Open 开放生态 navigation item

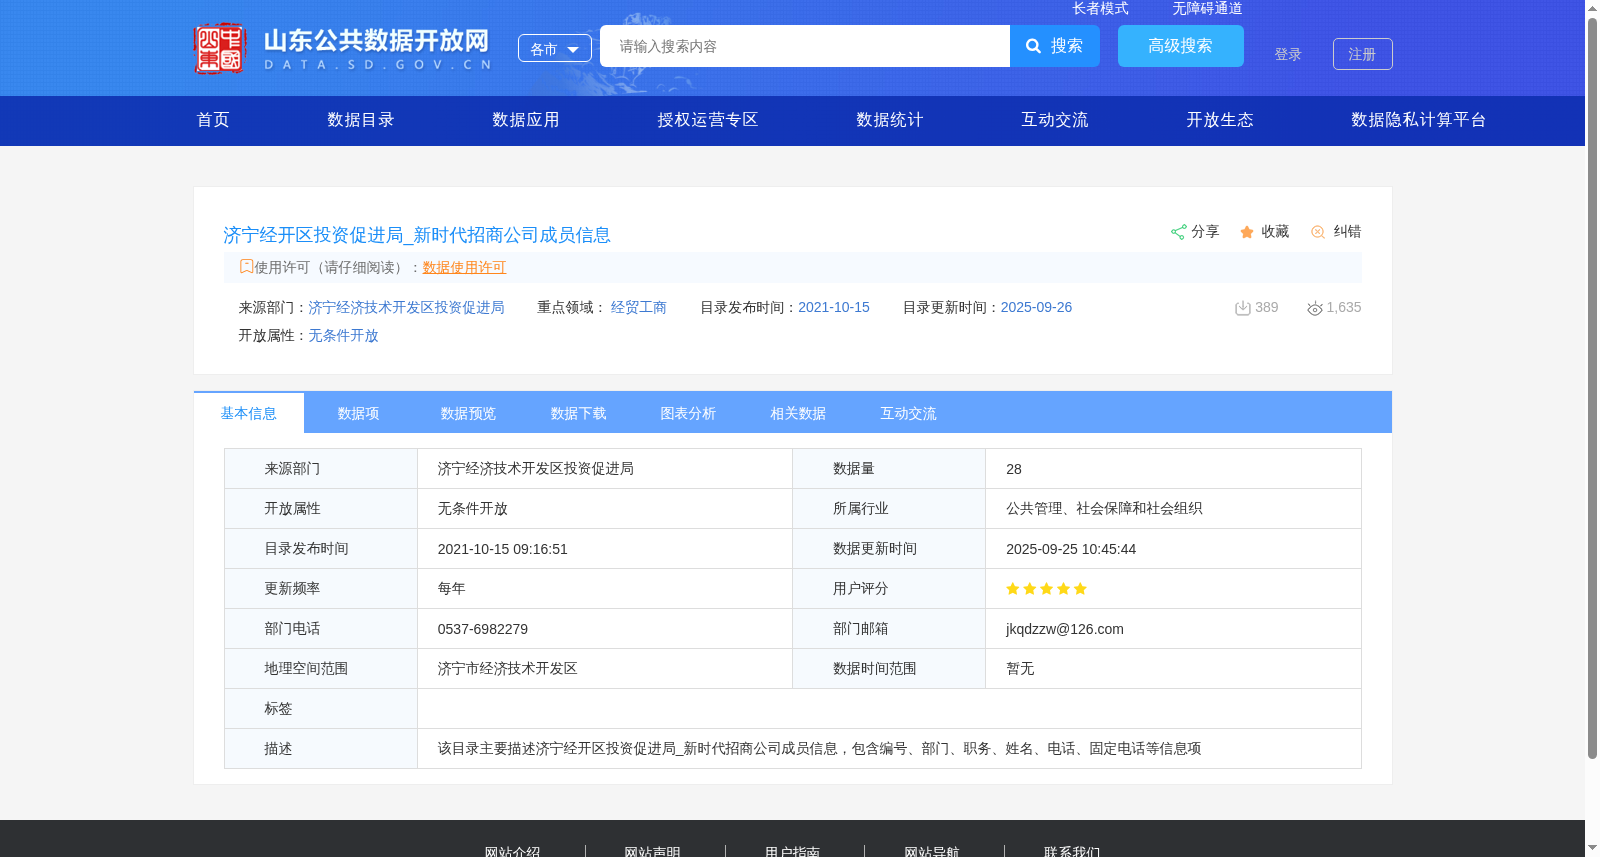[x=1220, y=120]
